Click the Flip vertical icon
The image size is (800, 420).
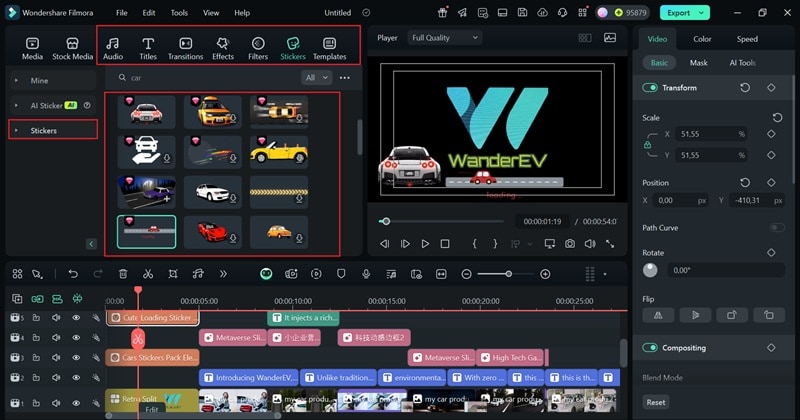pos(695,315)
